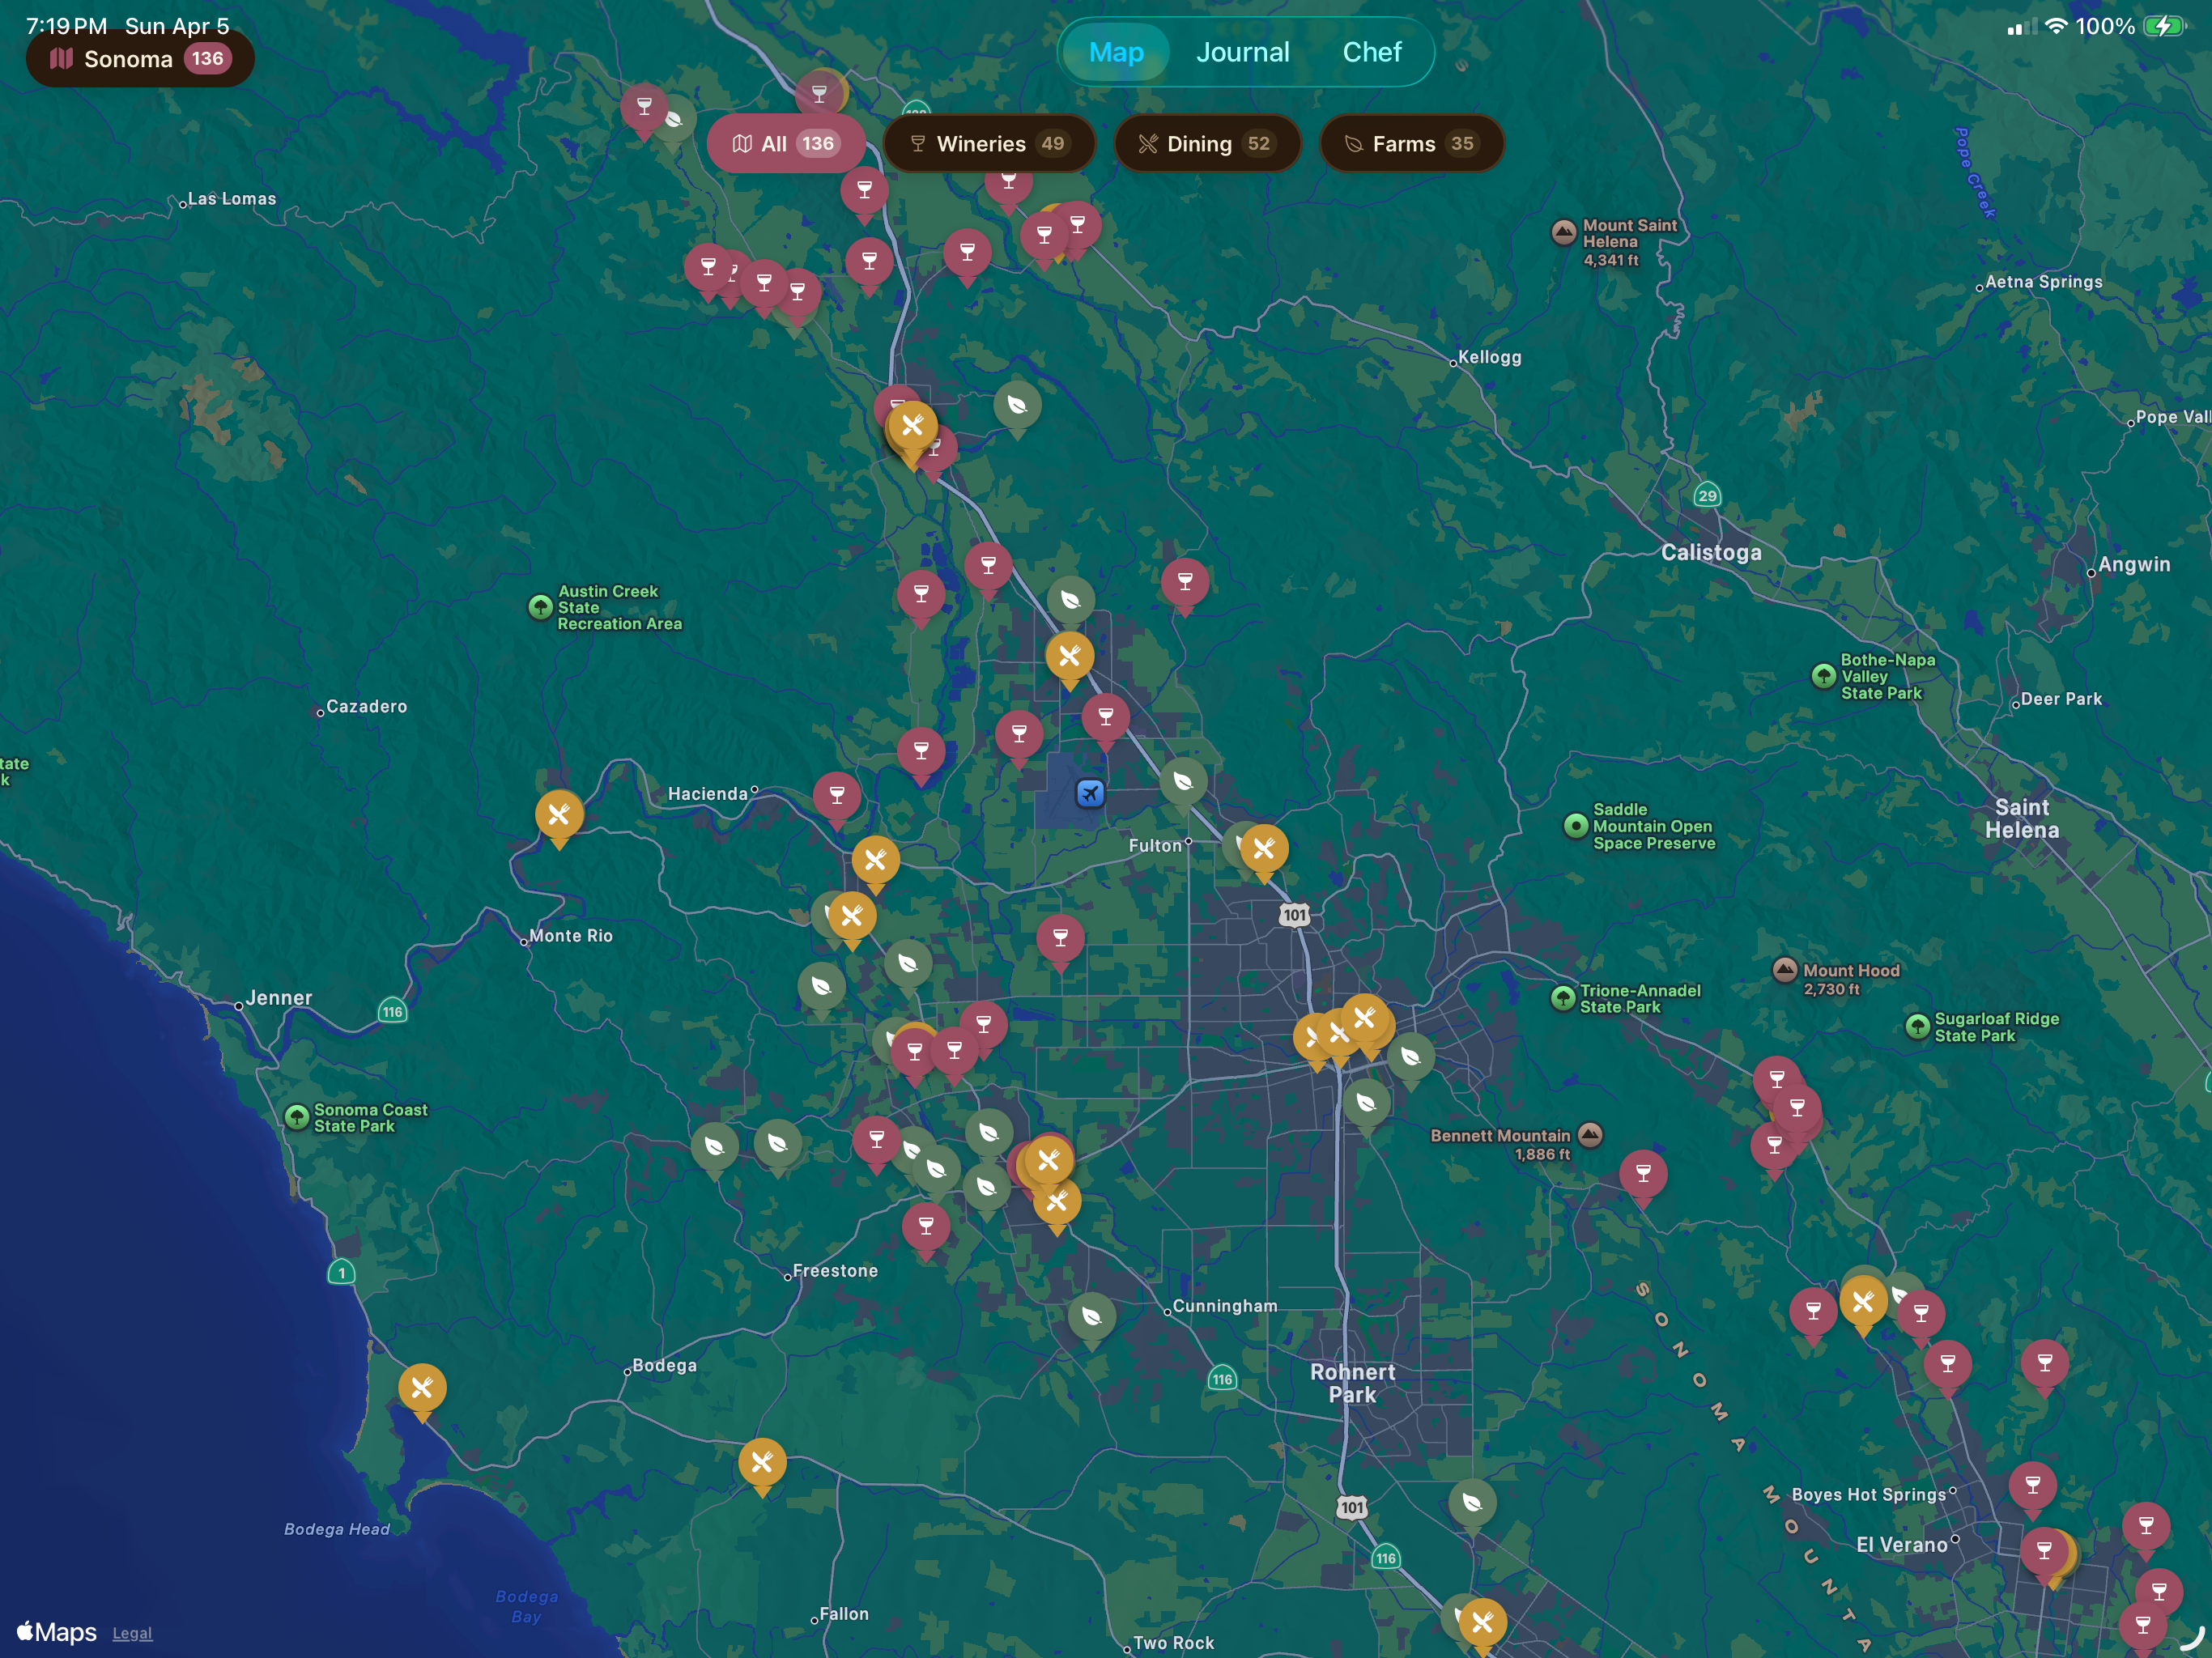
Task: Tap Mount Saint Helena peak marker
Action: 1563,232
